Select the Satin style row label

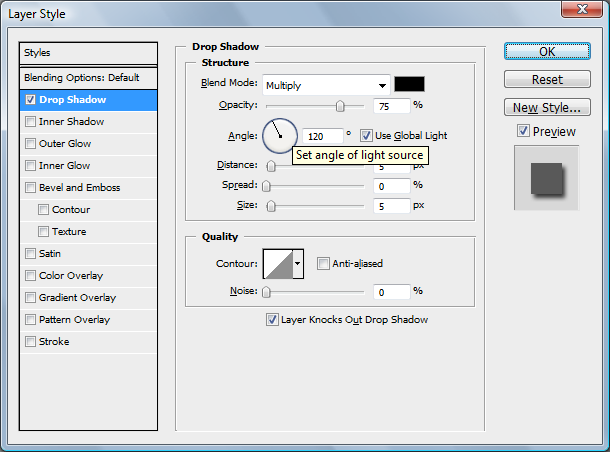(50, 254)
